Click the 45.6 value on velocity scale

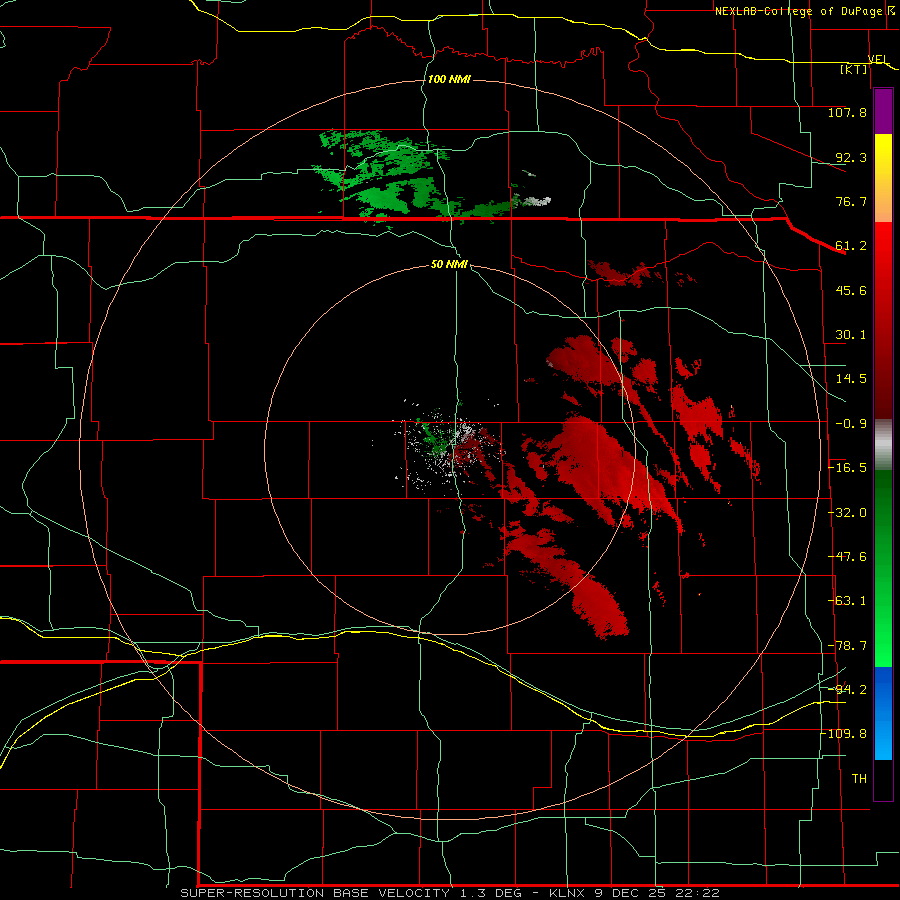(851, 290)
